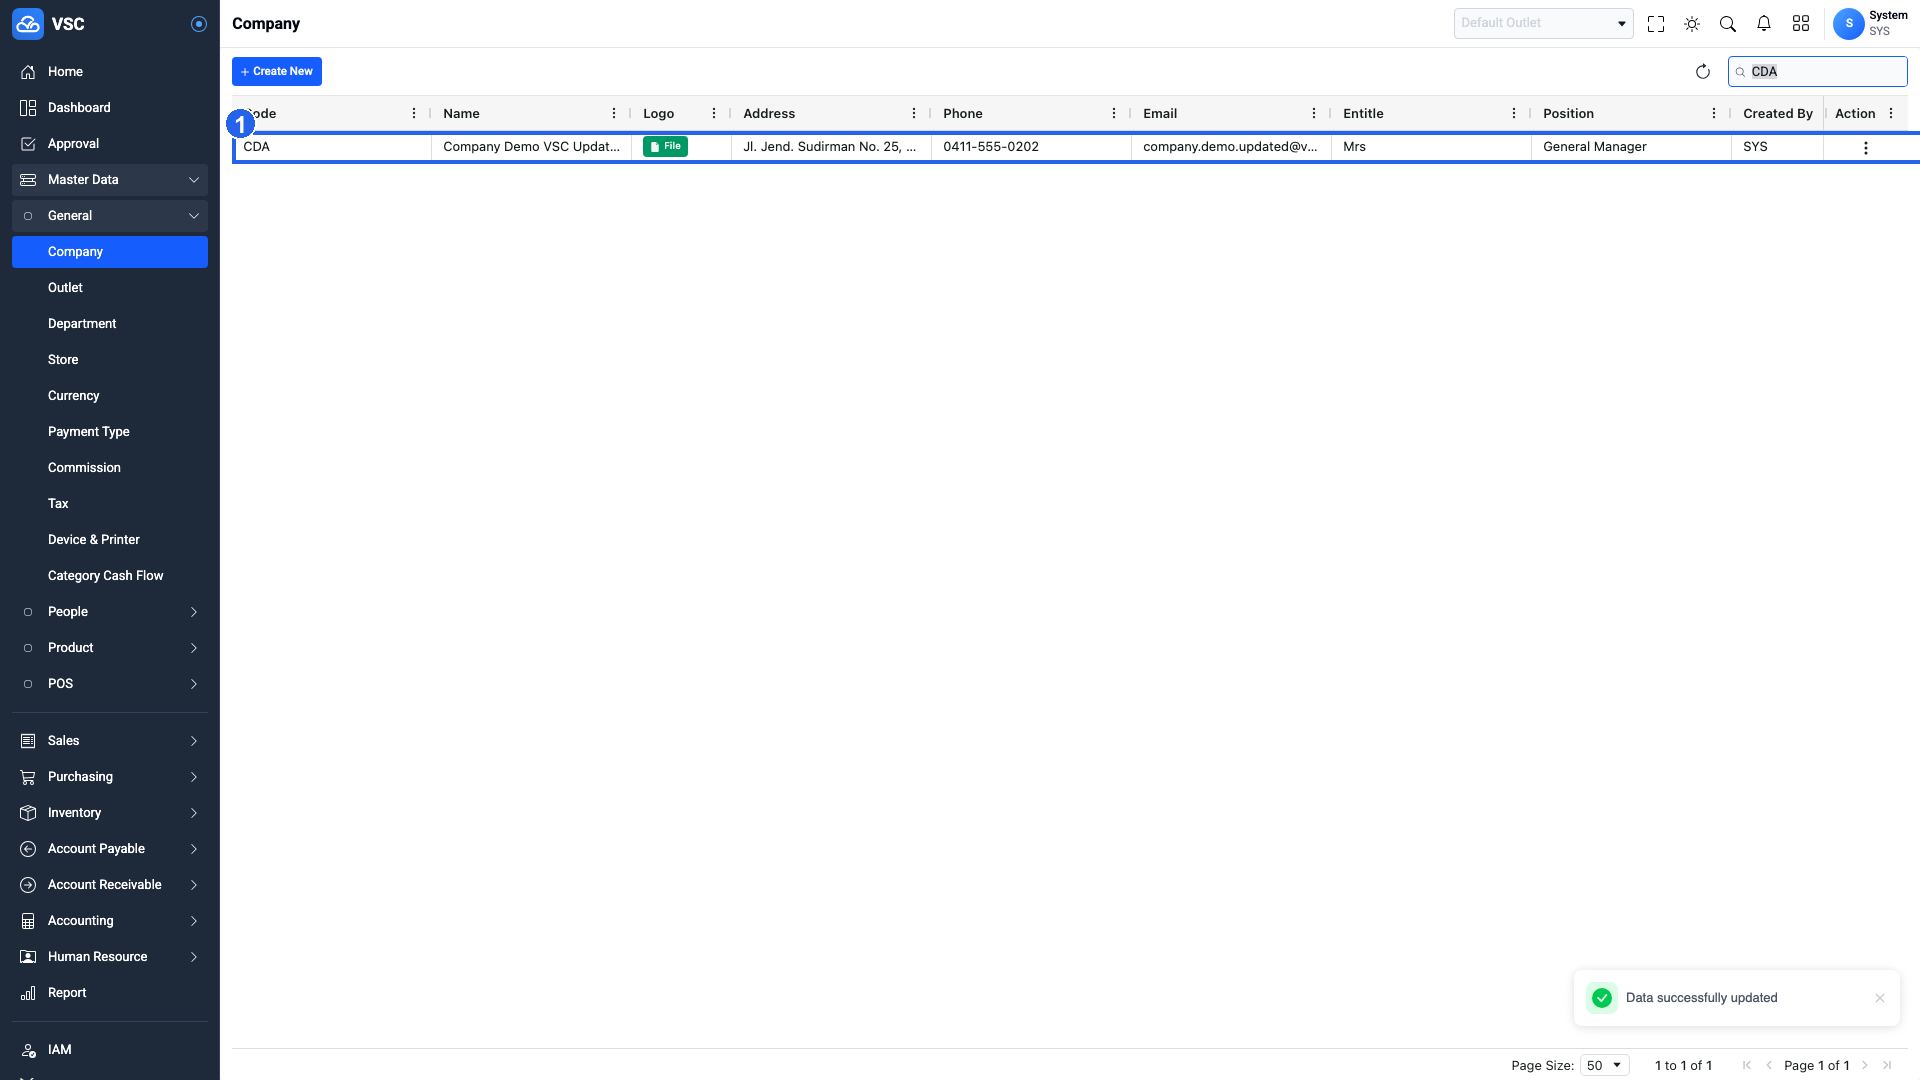Expand the People submenu

click(110, 612)
